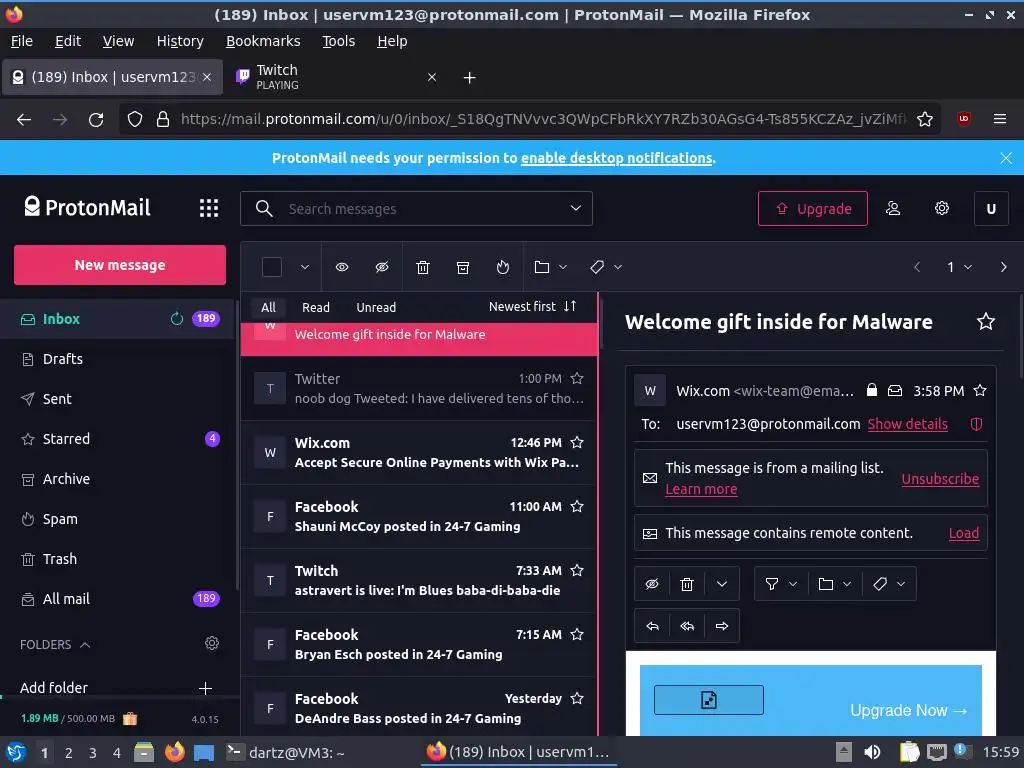Open the Spam folder
Image resolution: width=1024 pixels, height=768 pixels.
point(60,519)
